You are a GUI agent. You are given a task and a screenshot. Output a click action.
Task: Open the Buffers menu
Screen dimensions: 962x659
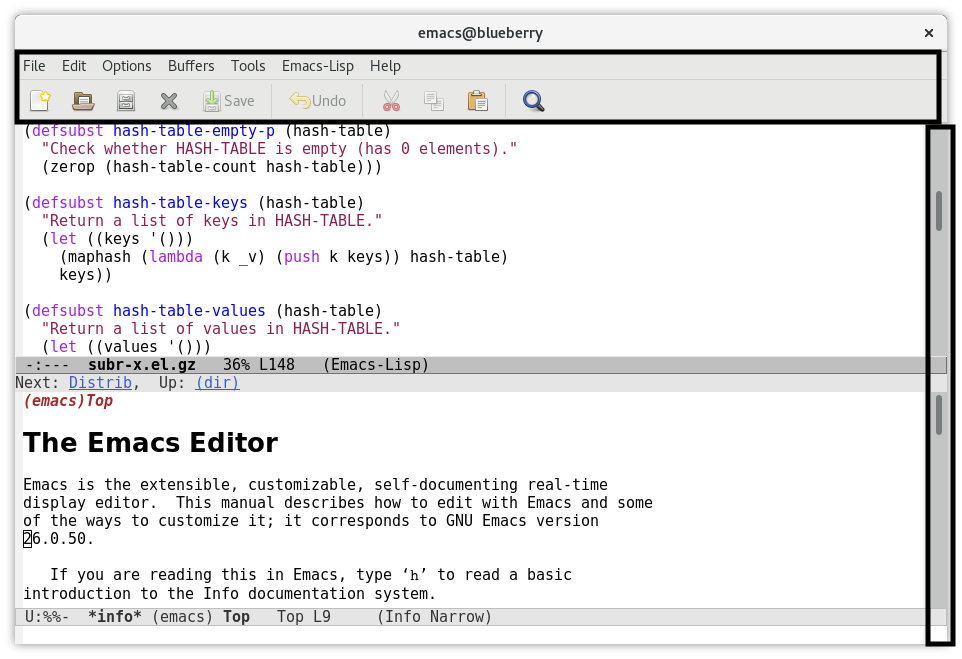(190, 66)
